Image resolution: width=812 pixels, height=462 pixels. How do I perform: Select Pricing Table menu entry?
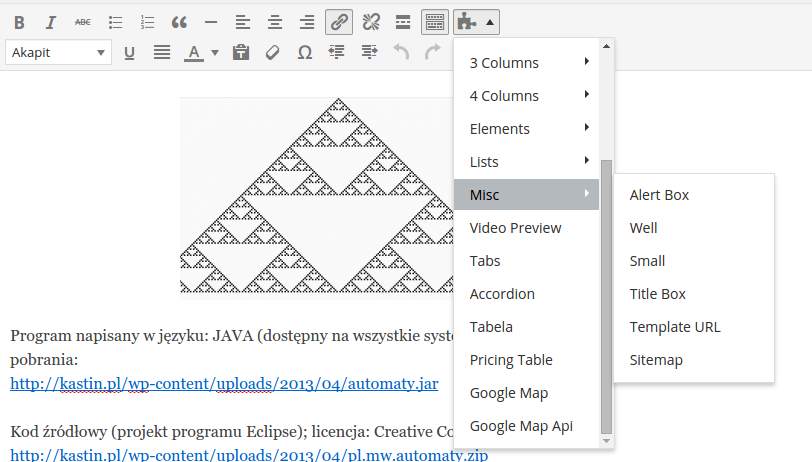point(527,360)
